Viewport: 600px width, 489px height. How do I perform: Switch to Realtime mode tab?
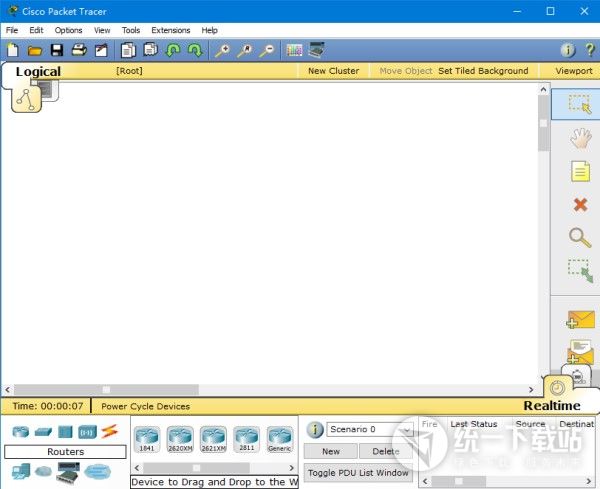pyautogui.click(x=552, y=406)
